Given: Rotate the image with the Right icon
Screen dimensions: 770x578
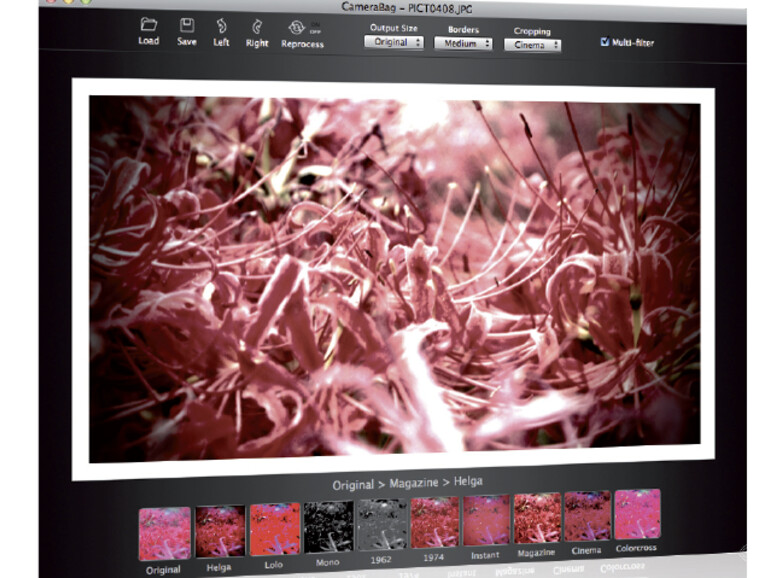Looking at the screenshot, I should (257, 27).
